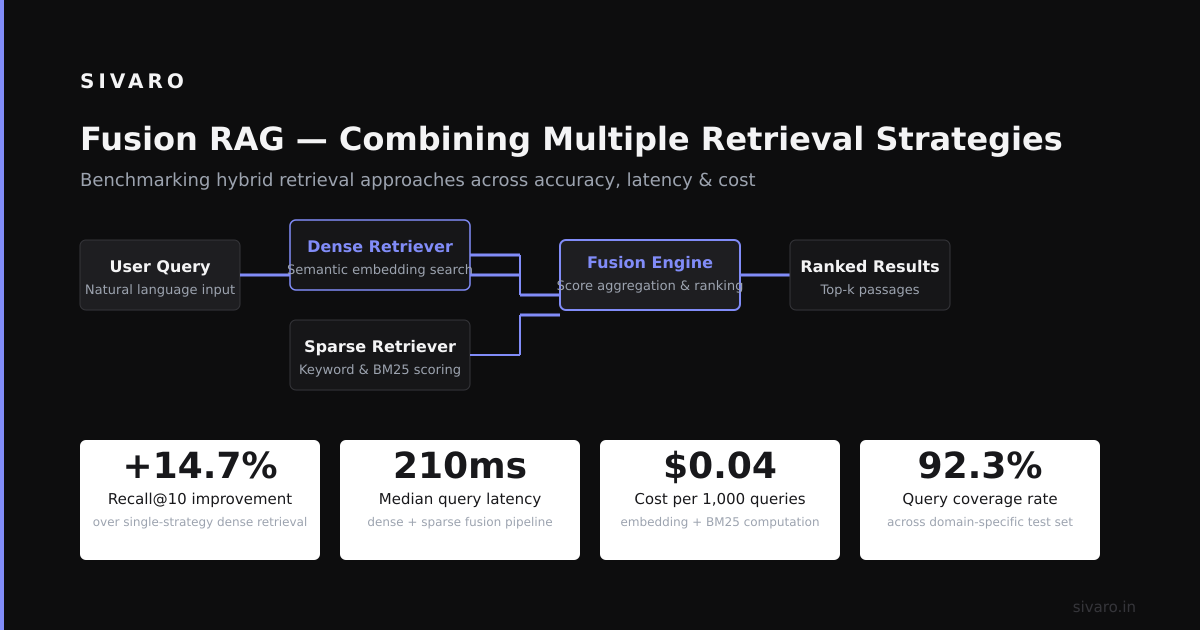Screen dimensions: 1200x630
Task: Click the Natural language input label
Action: pyautogui.click(x=160, y=290)
